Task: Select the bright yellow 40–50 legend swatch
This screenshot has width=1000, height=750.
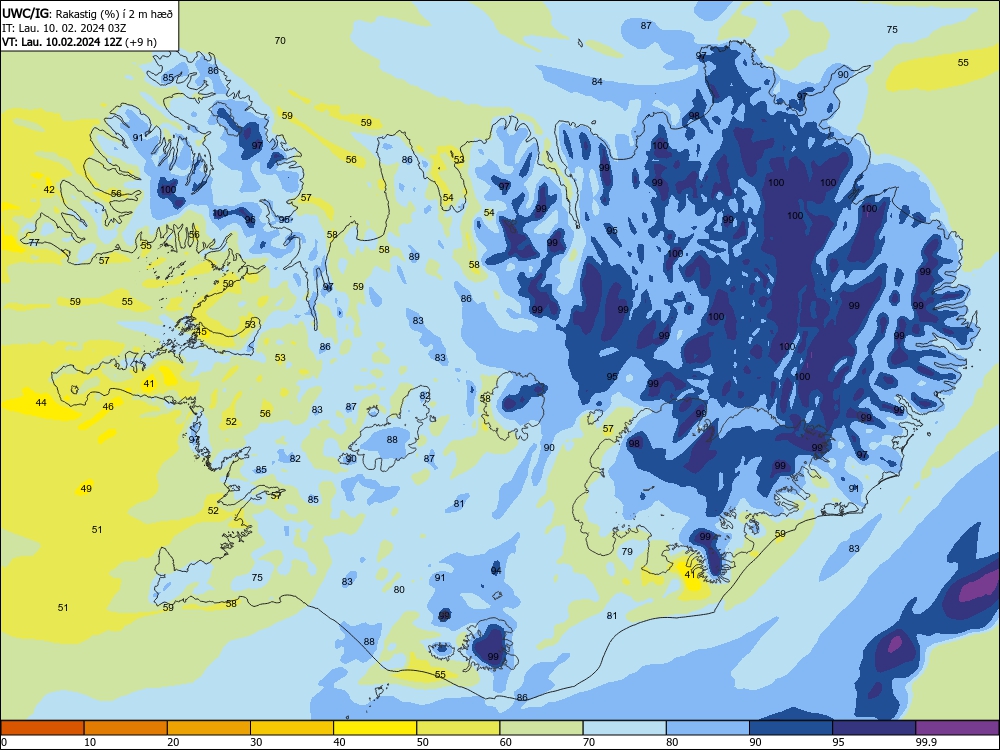Action: pos(375,728)
